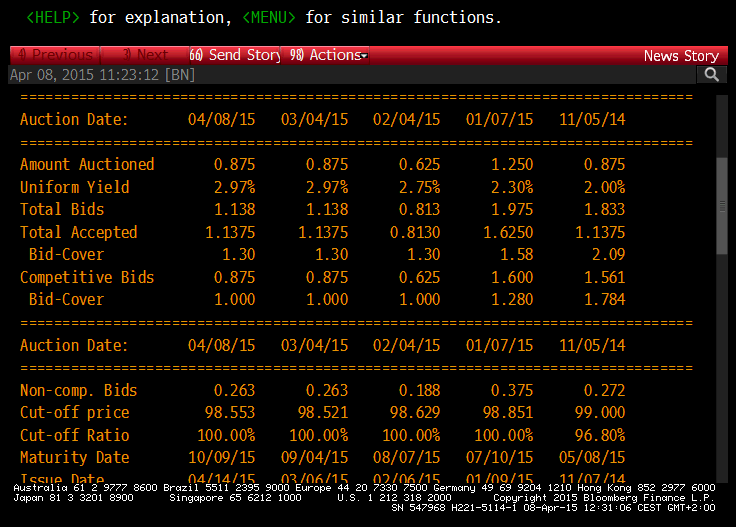The height and width of the screenshot is (527, 736).
Task: Click the Cut-off price 98.553
Action: [x=230, y=412]
